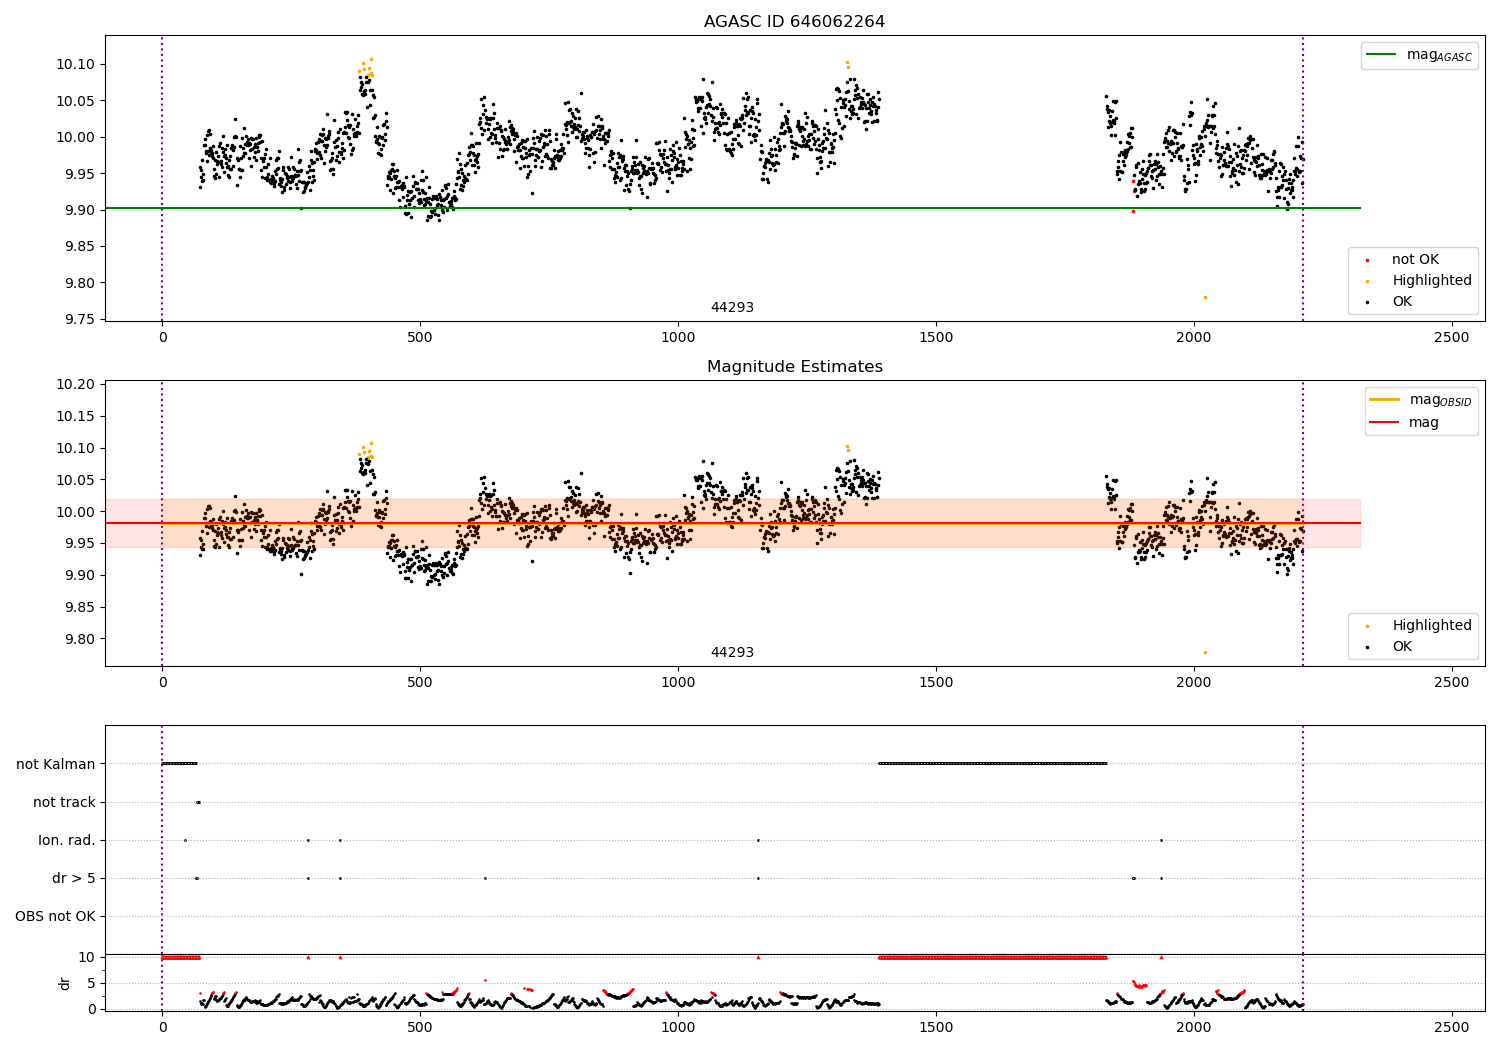The image size is (1500, 1050).
Task: Click the '44293' annotation in the middle plot
Action: coord(732,652)
